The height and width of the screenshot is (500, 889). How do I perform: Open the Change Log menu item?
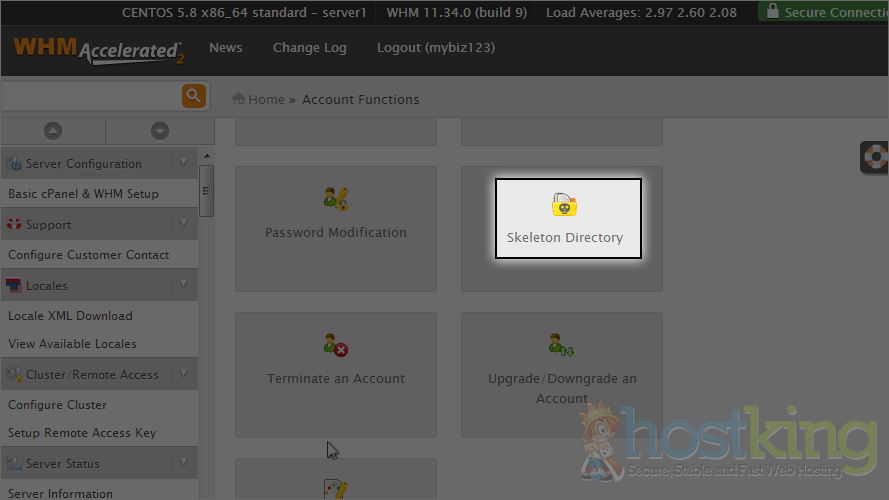coord(309,48)
